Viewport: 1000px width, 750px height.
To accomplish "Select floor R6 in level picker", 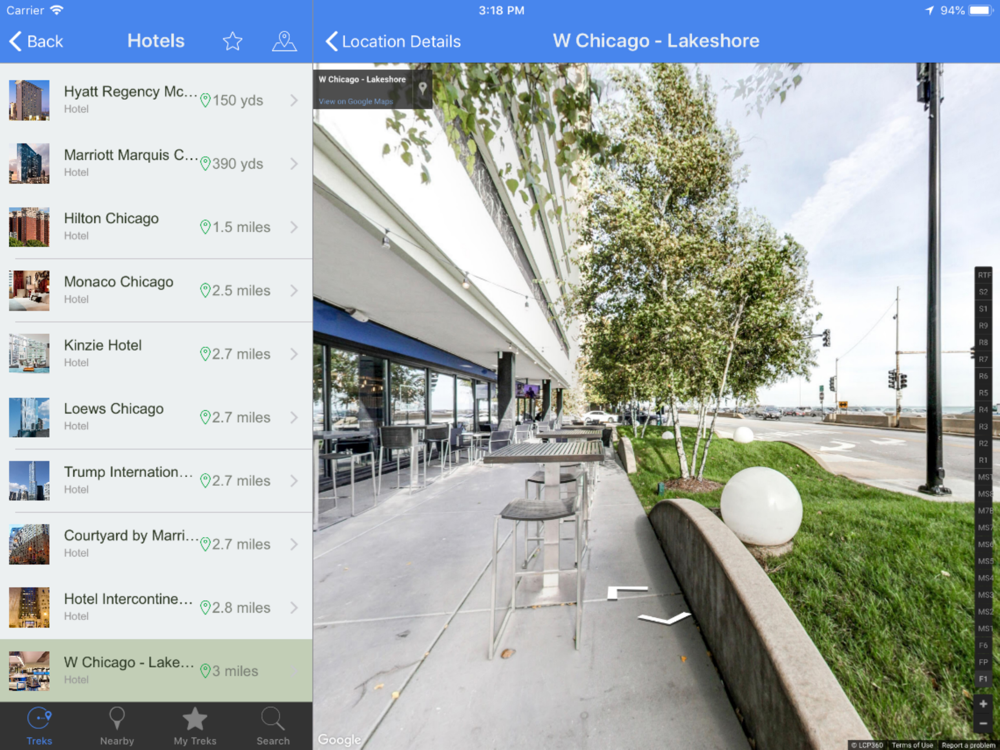I will click(x=984, y=376).
